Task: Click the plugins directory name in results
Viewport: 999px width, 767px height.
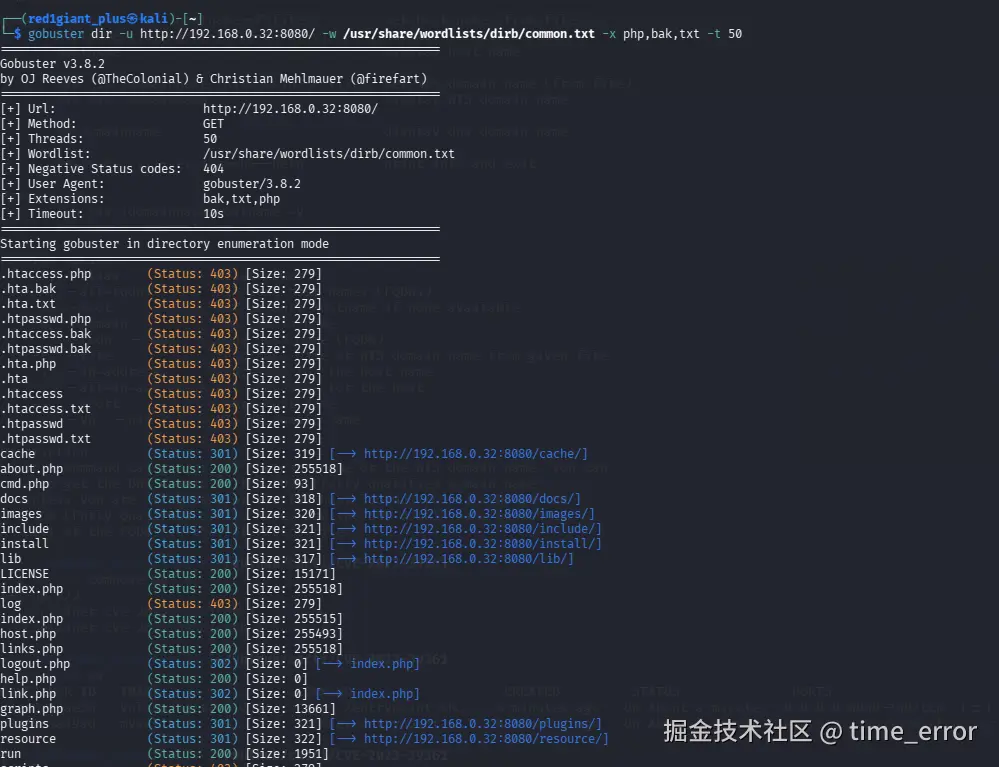Action: (x=24, y=724)
